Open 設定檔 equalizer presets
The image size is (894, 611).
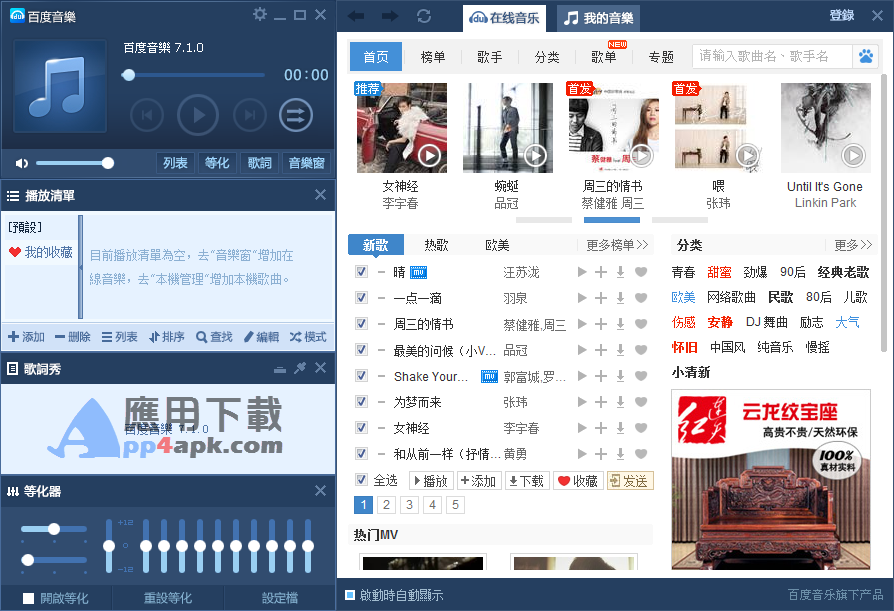tap(279, 598)
